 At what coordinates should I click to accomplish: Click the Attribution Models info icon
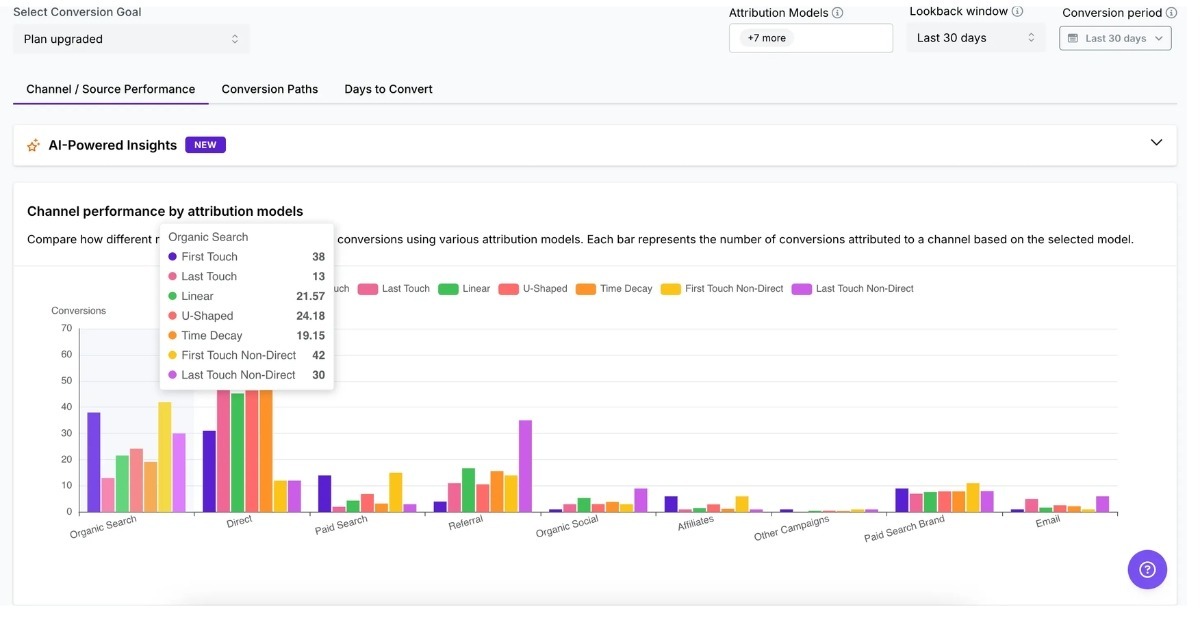pos(838,13)
